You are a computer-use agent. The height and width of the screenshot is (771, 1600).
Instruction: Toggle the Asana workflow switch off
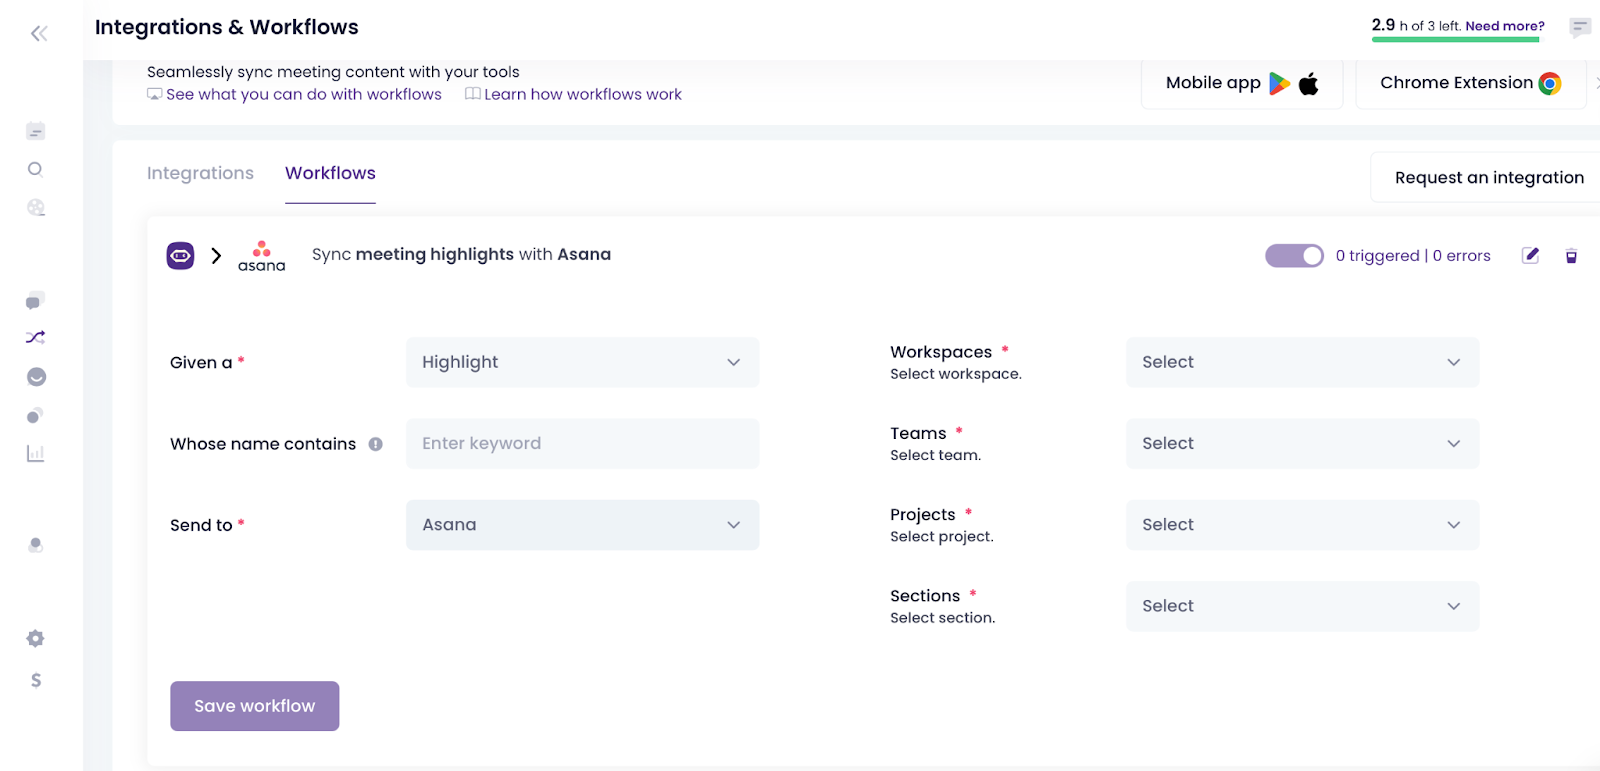pyautogui.click(x=1294, y=256)
